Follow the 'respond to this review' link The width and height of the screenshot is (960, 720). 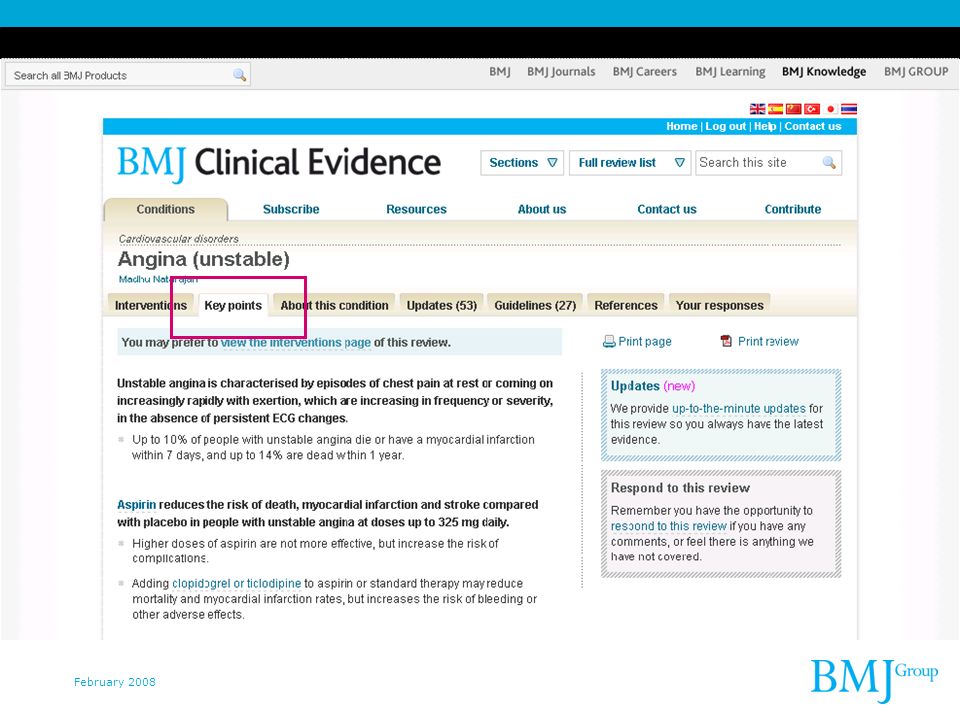[669, 526]
